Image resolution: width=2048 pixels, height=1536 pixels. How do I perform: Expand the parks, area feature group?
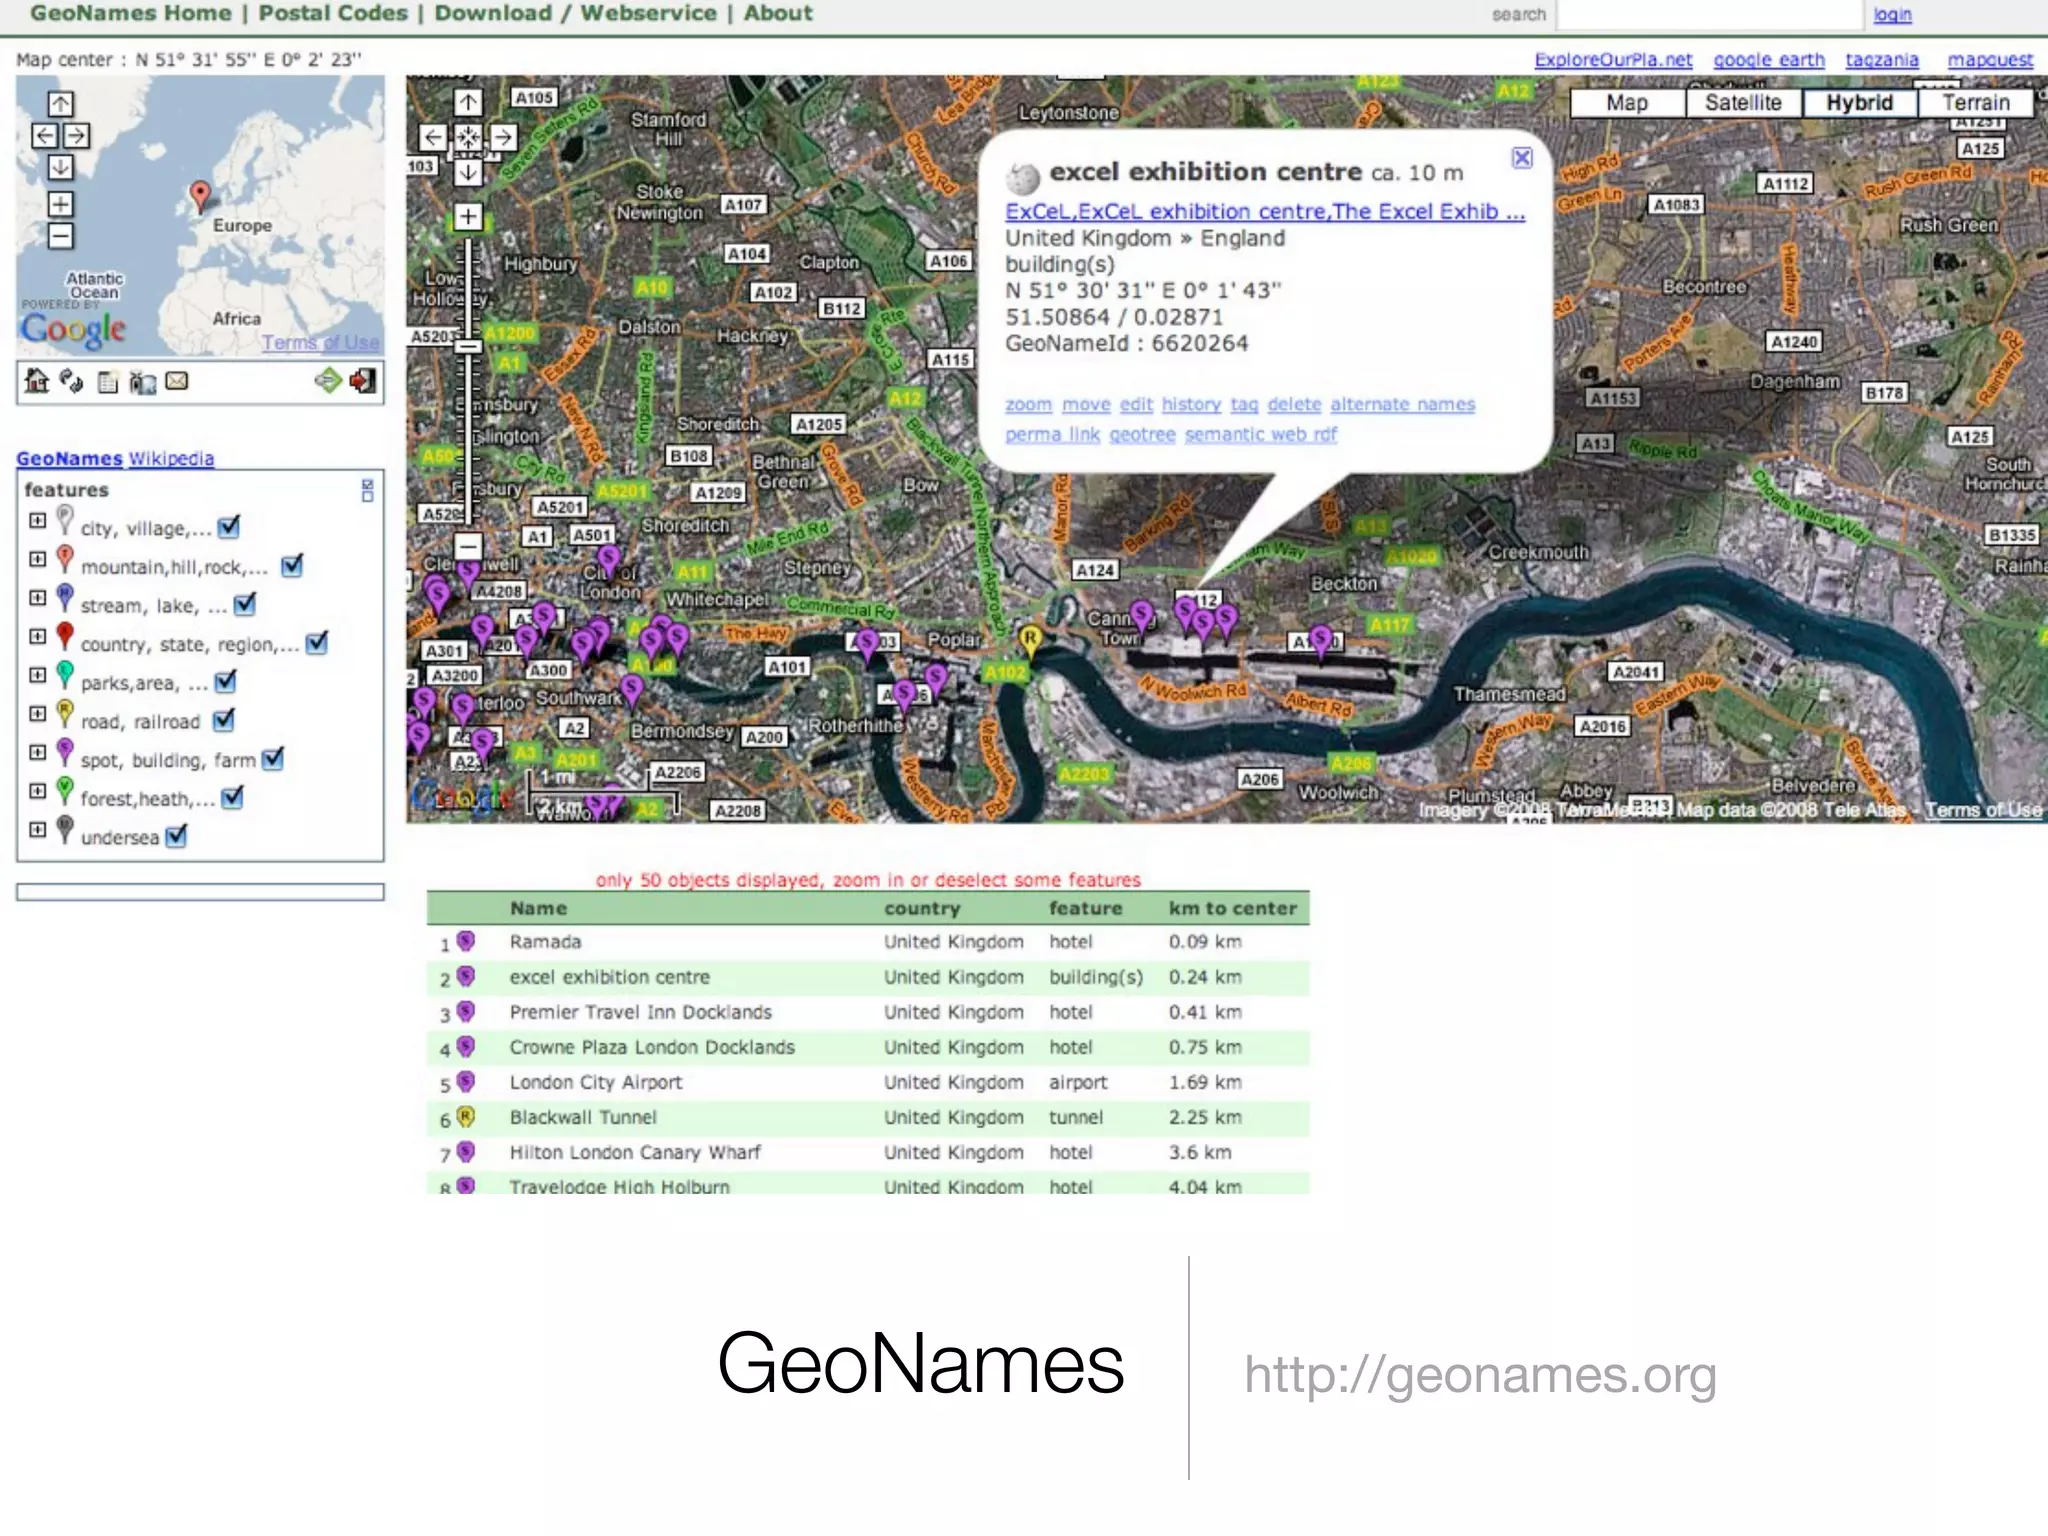click(x=38, y=675)
